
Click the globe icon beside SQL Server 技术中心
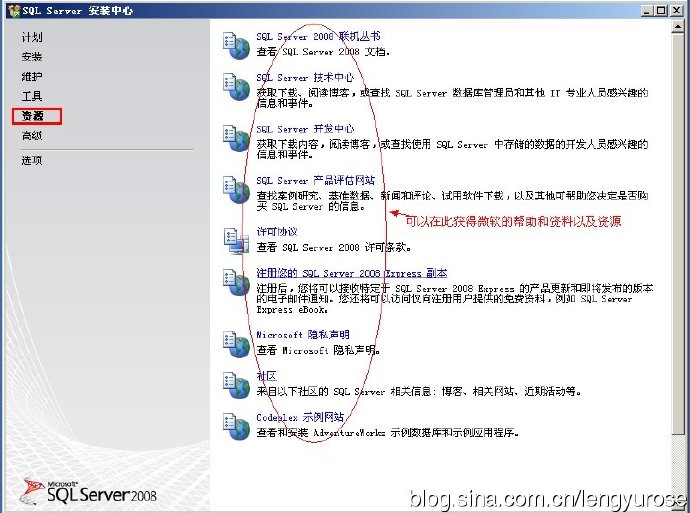pyautogui.click(x=236, y=86)
